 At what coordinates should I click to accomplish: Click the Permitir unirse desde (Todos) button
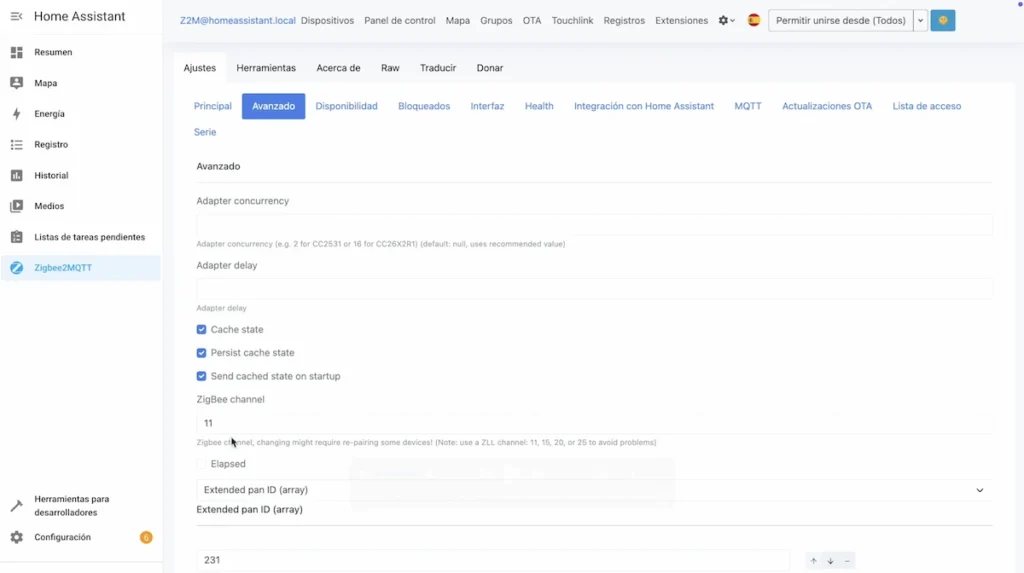(x=840, y=20)
